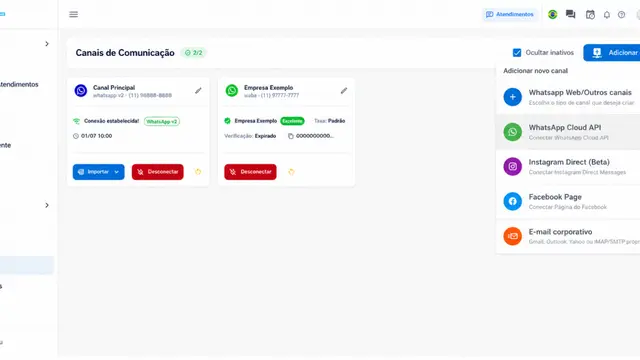Click the orange e-mail icon
The height and width of the screenshot is (360, 640).
click(513, 236)
